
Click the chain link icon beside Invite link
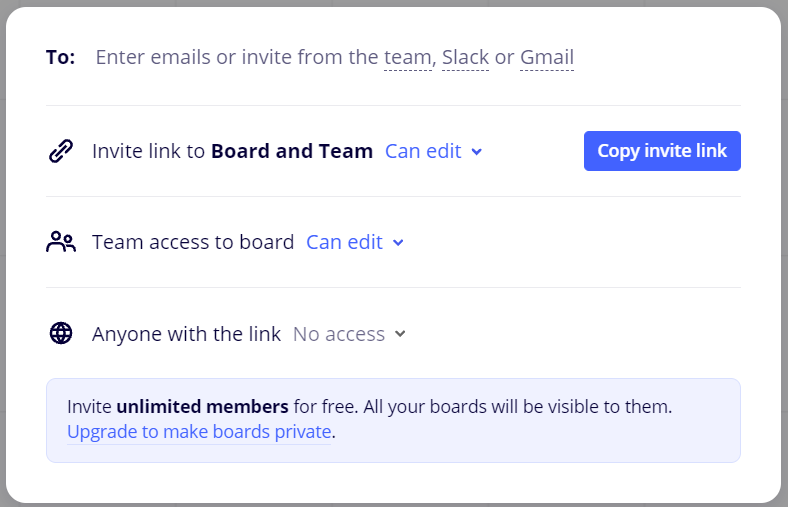61,151
